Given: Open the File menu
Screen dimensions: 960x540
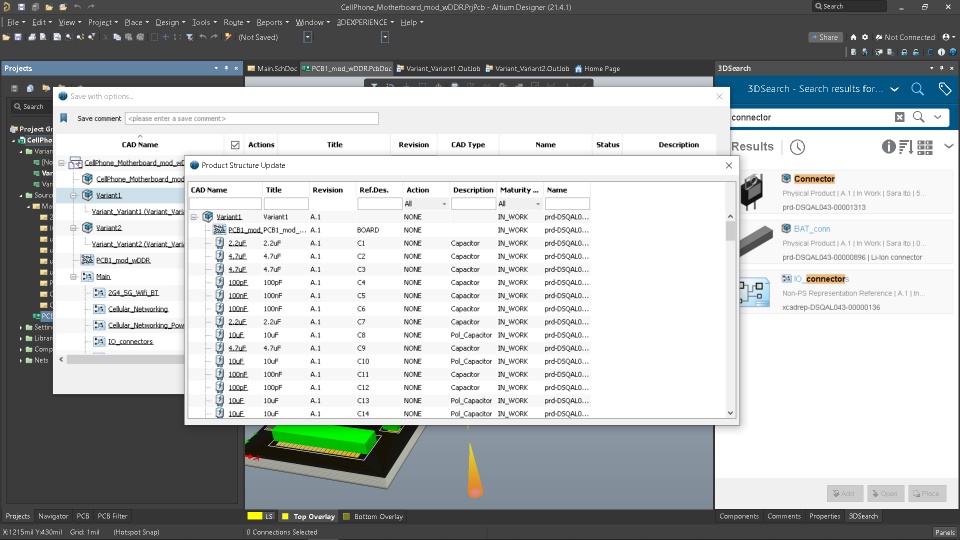Looking at the screenshot, I should pos(15,22).
